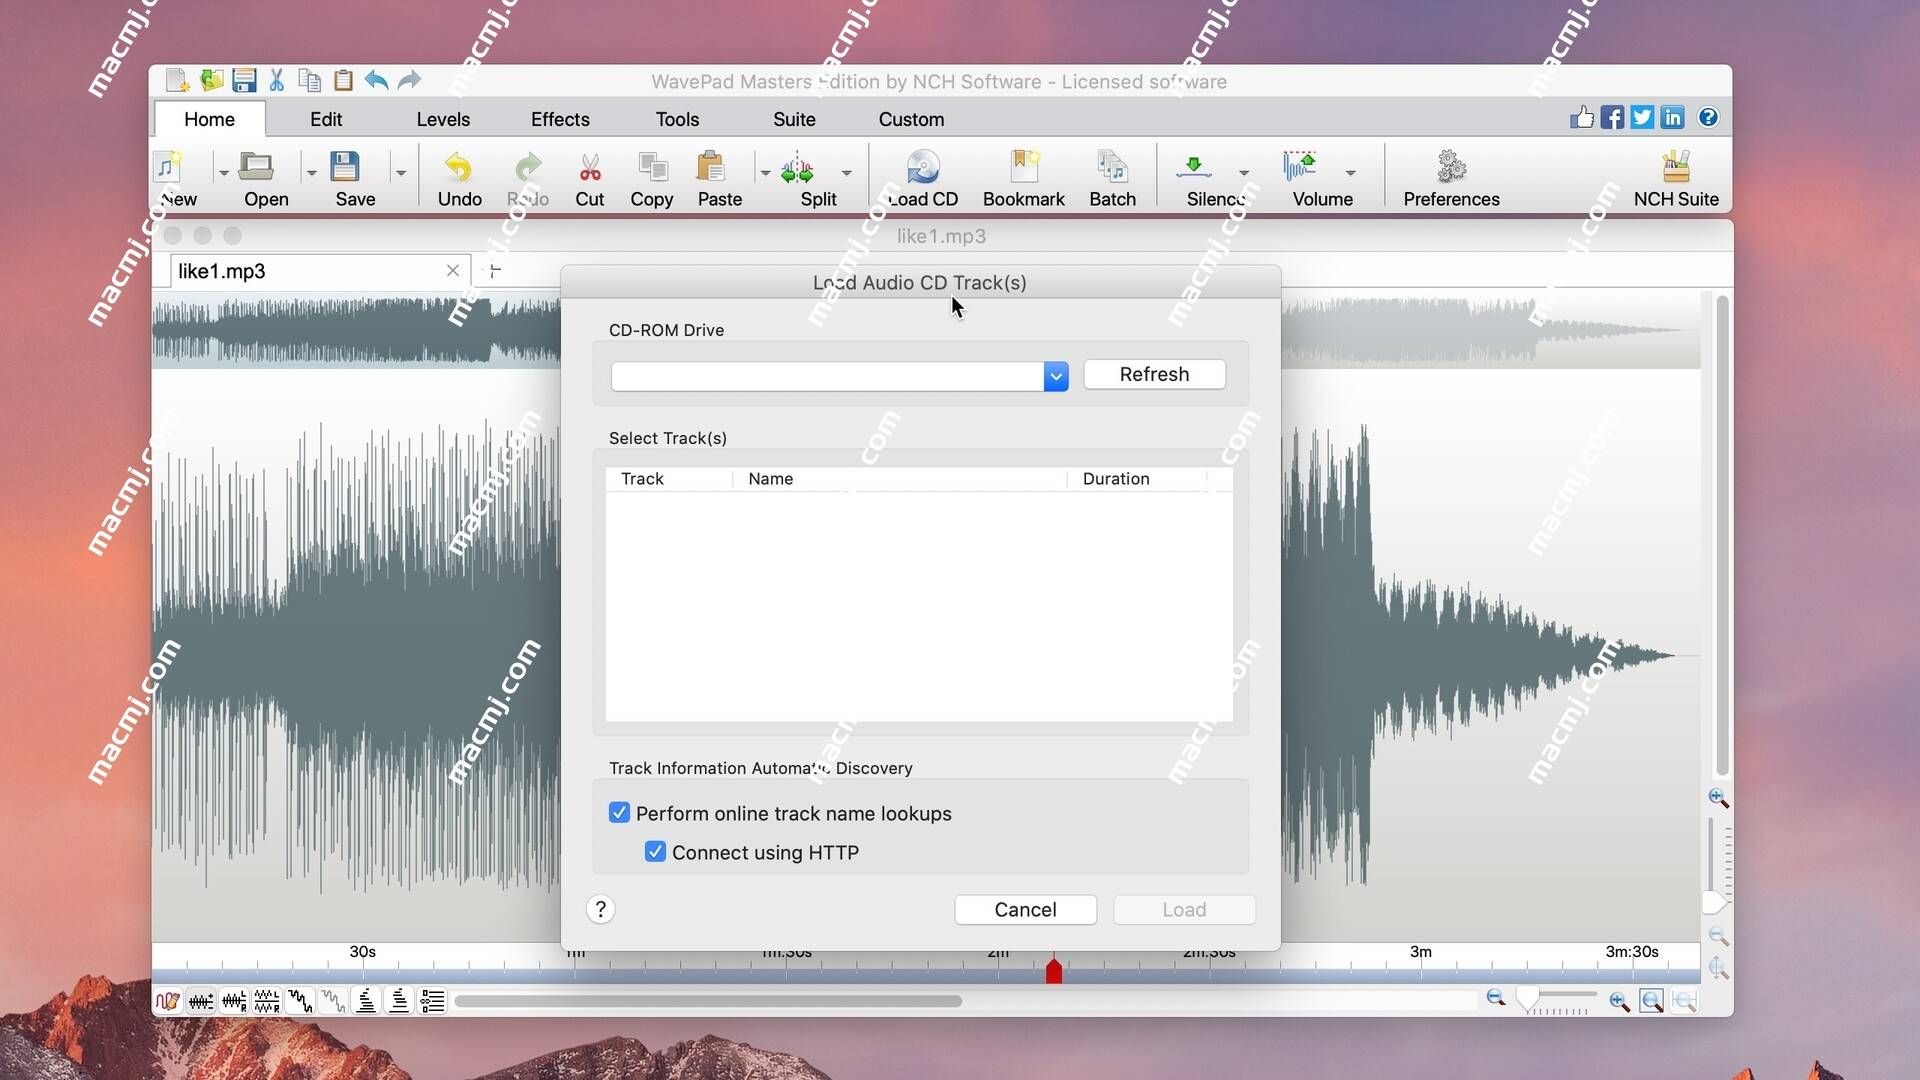This screenshot has width=1920, height=1080.
Task: Switch to the Edit tab
Action: pyautogui.click(x=326, y=119)
